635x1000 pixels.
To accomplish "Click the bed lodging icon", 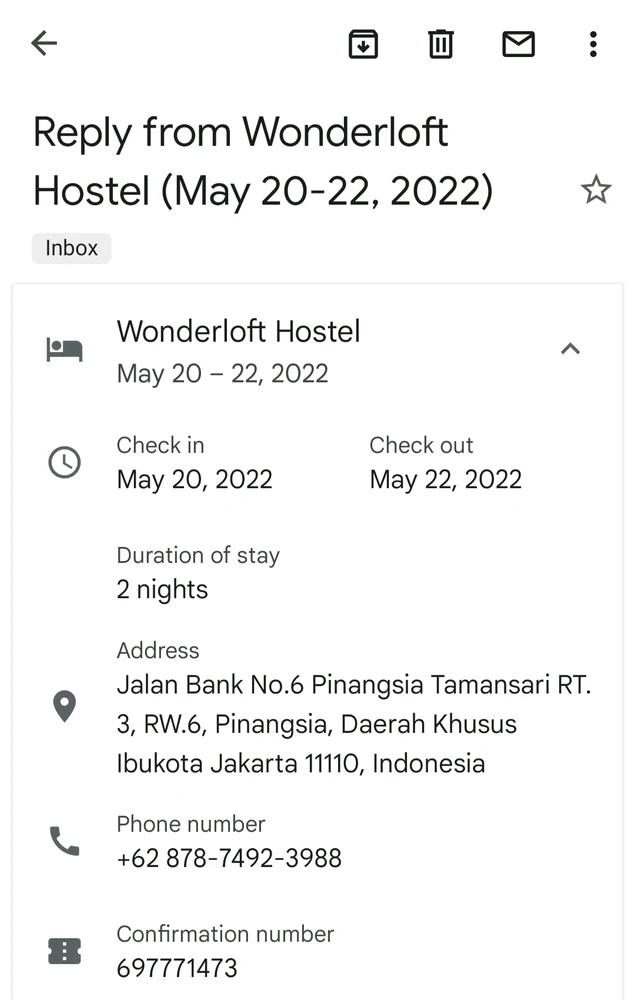I will pos(65,350).
